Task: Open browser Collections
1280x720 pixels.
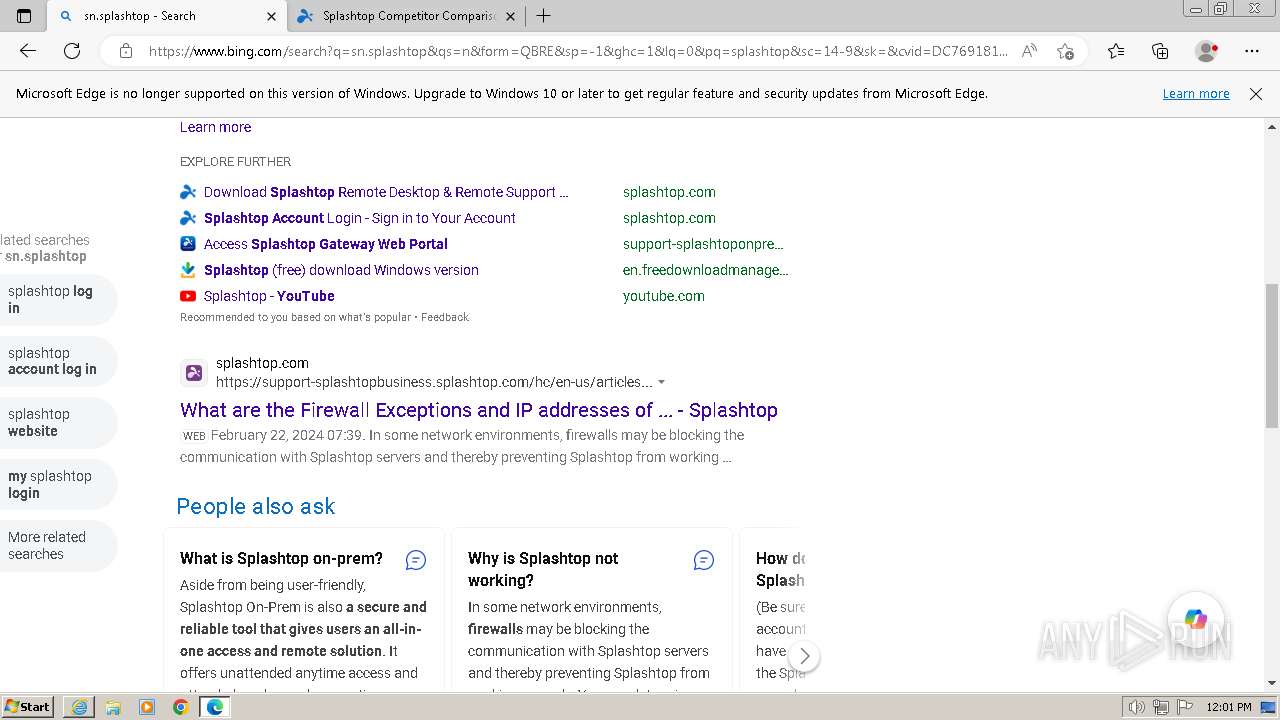Action: click(x=1160, y=51)
